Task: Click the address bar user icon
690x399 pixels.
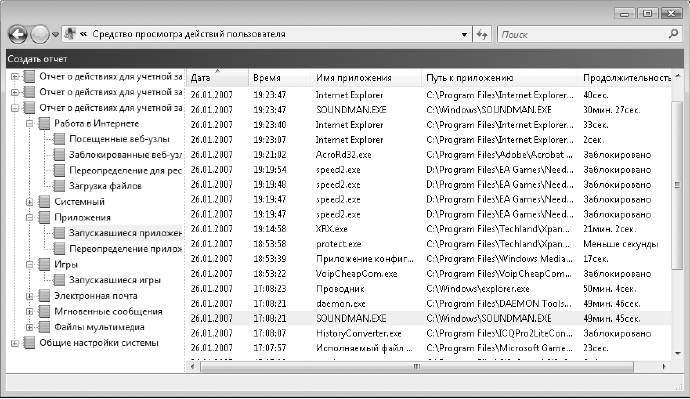Action: pos(70,33)
